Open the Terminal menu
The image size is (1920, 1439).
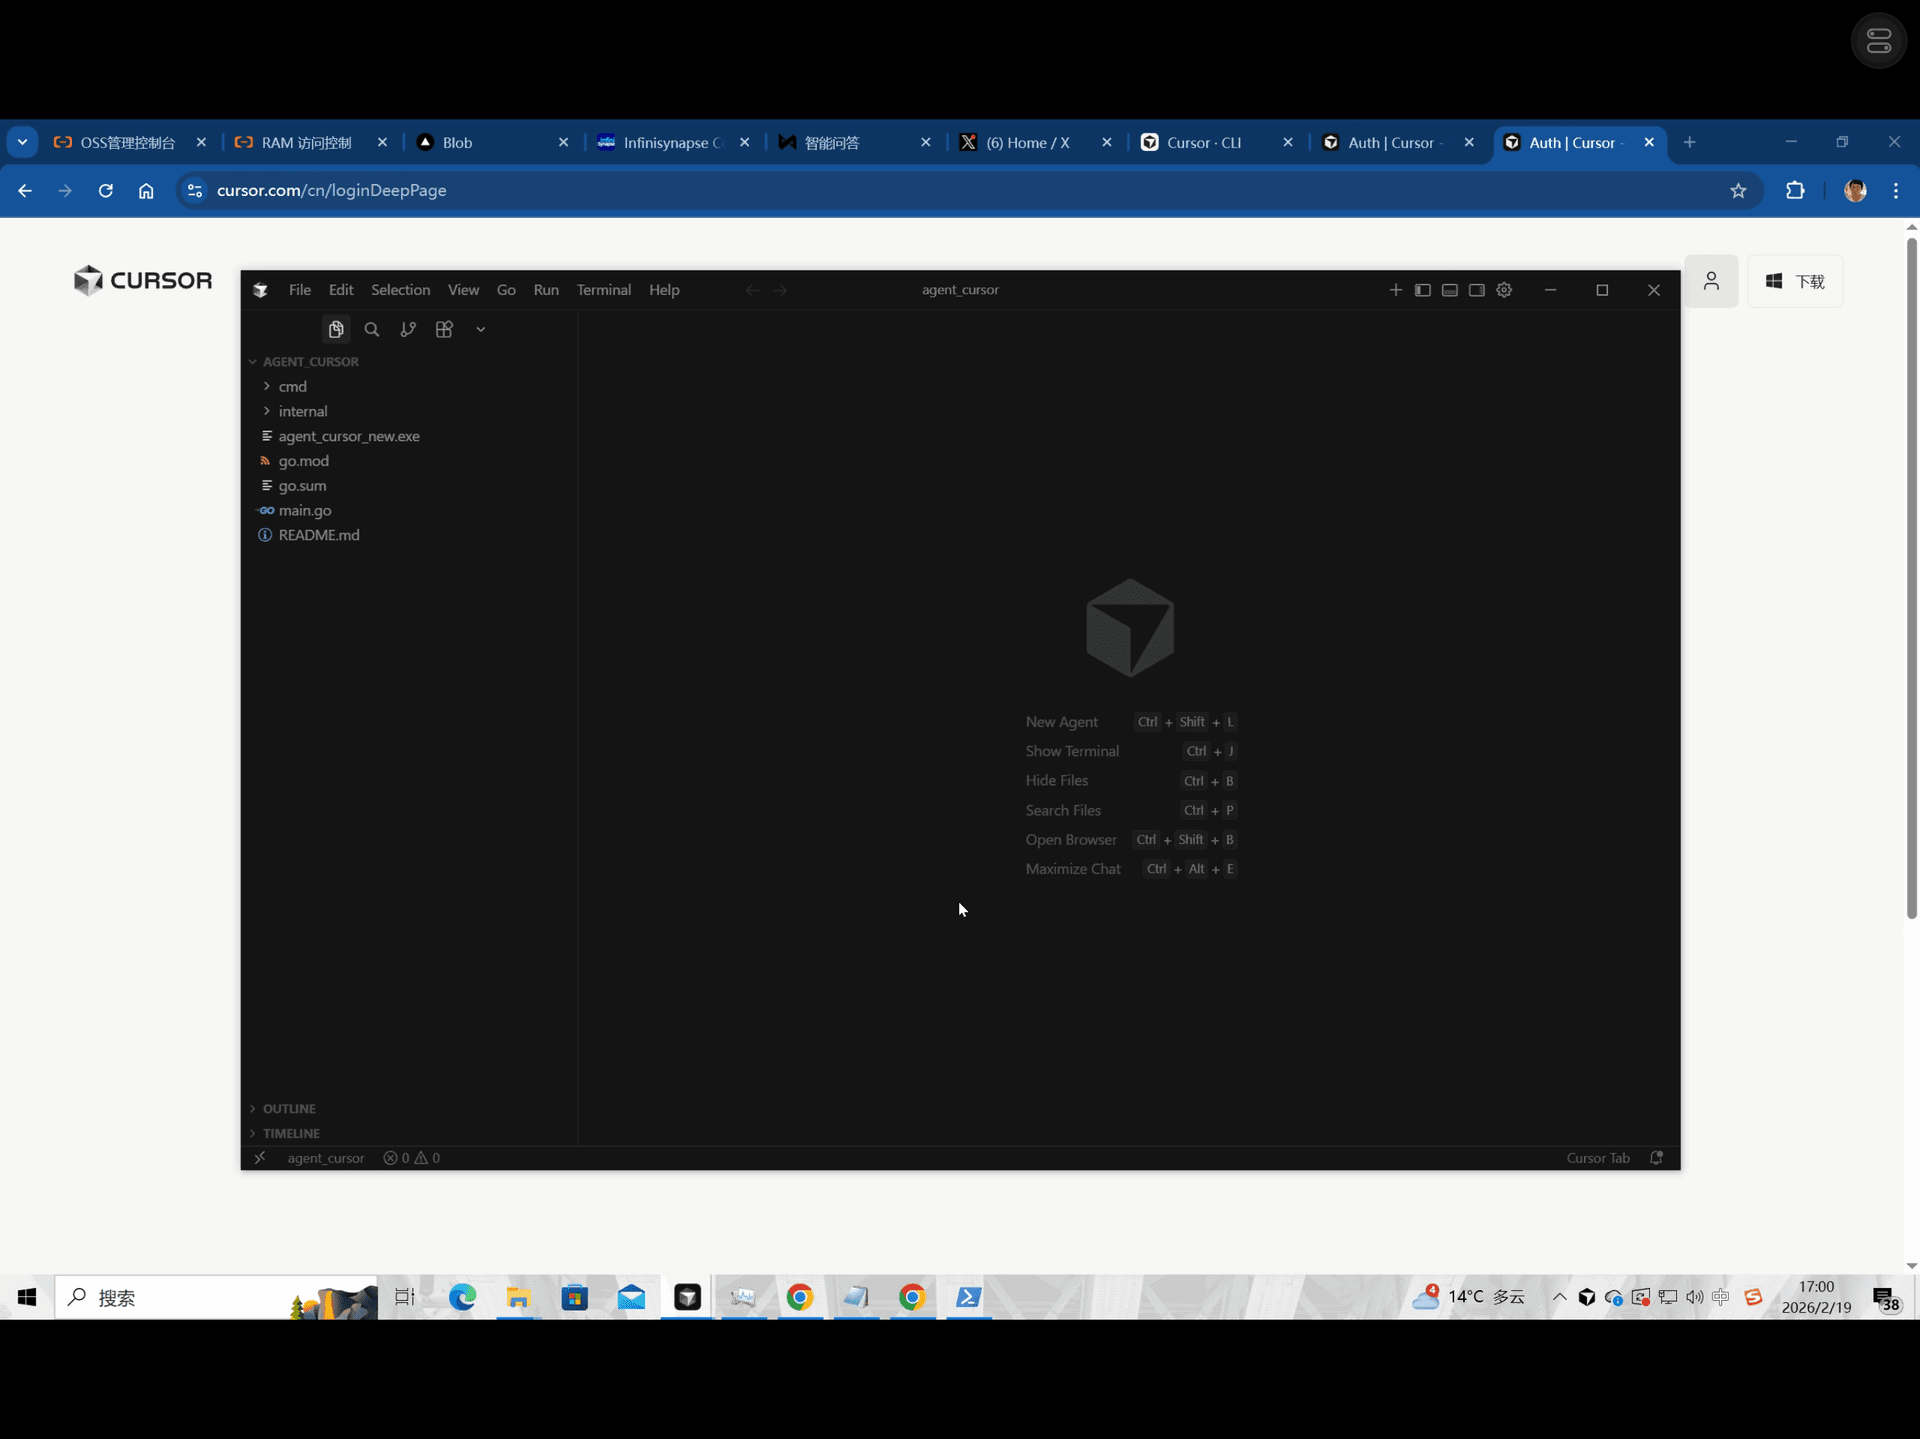coord(603,290)
